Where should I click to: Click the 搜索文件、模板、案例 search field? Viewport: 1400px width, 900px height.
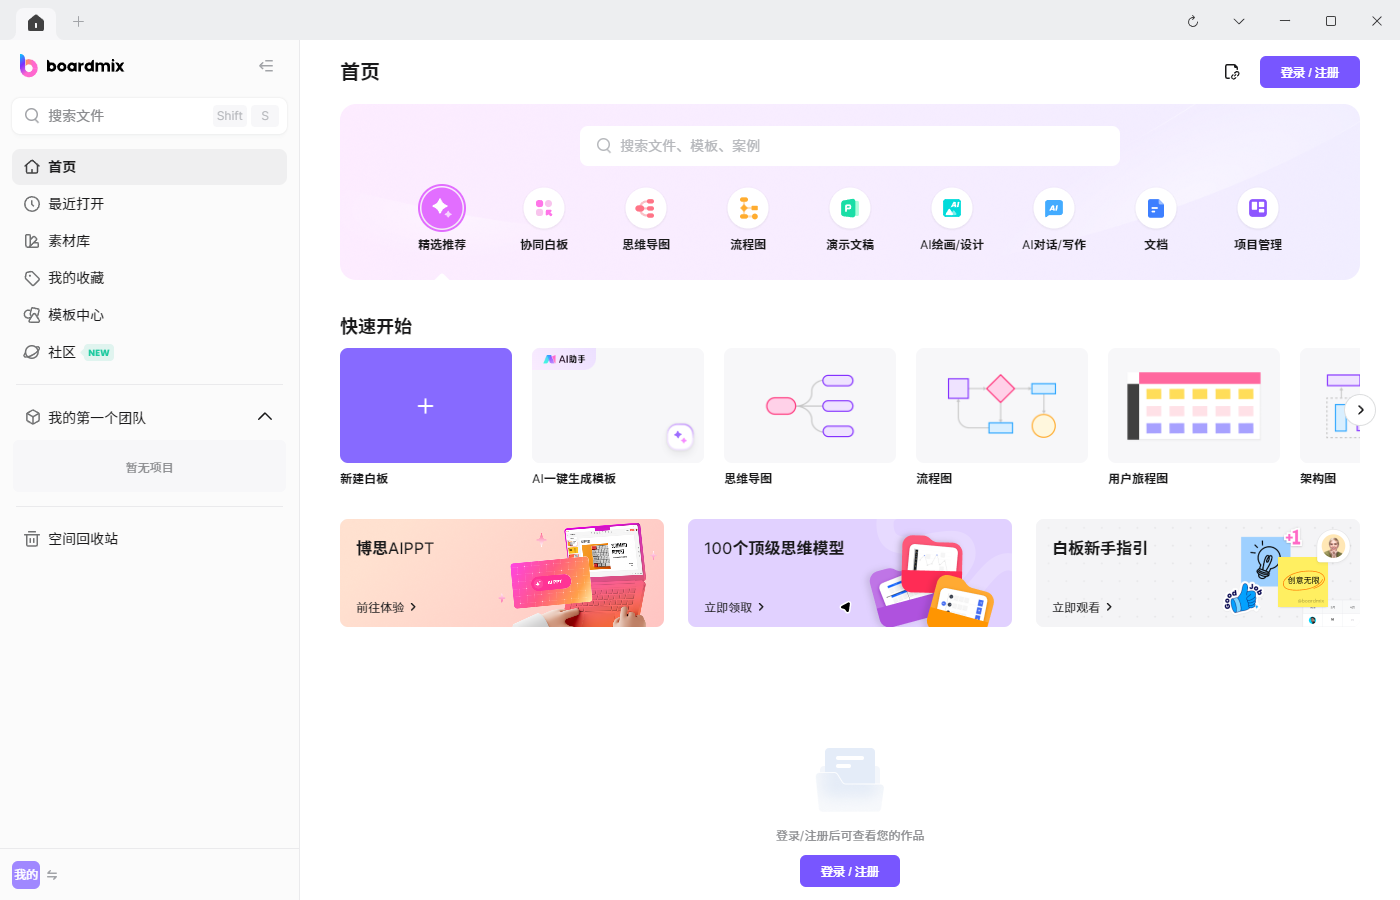849,145
